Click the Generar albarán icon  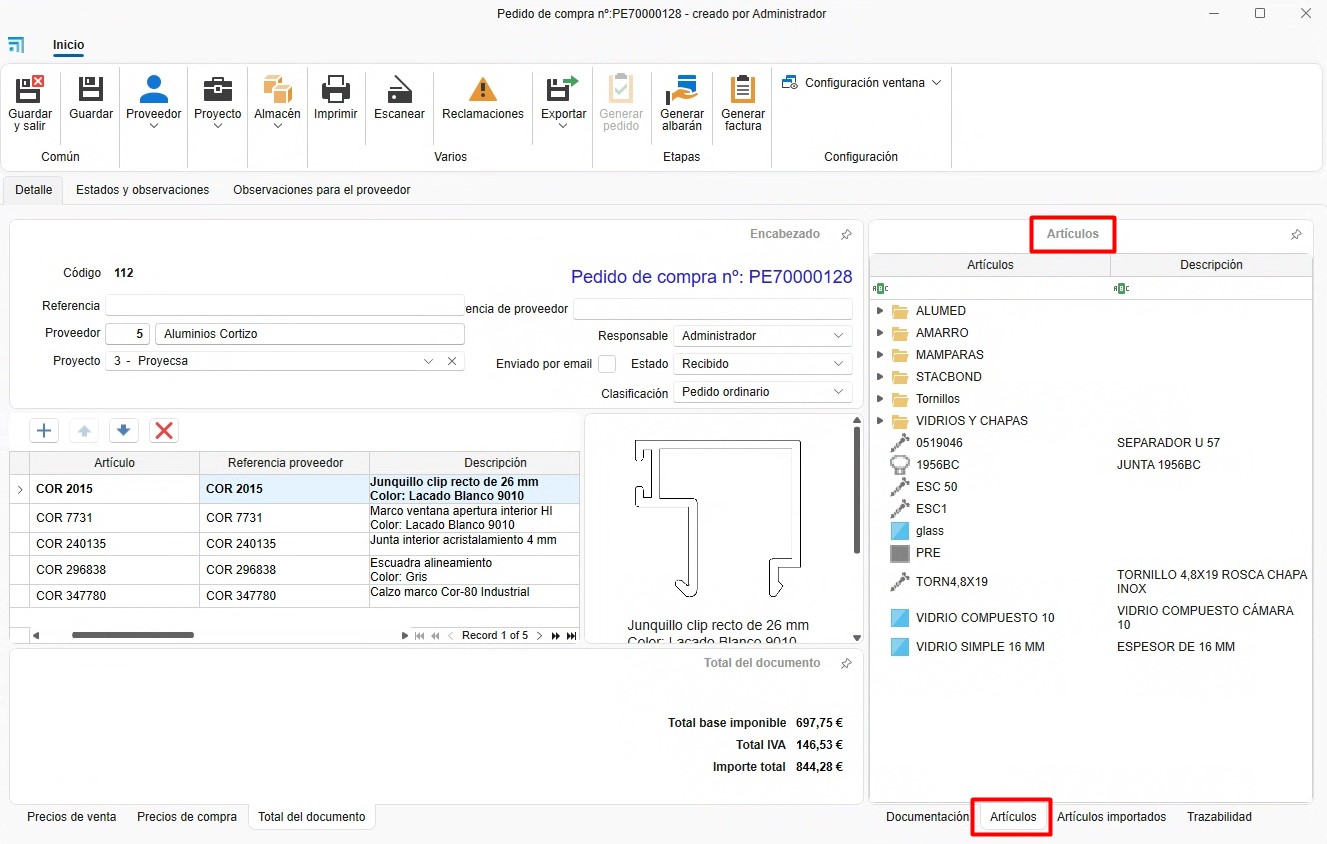tap(682, 89)
